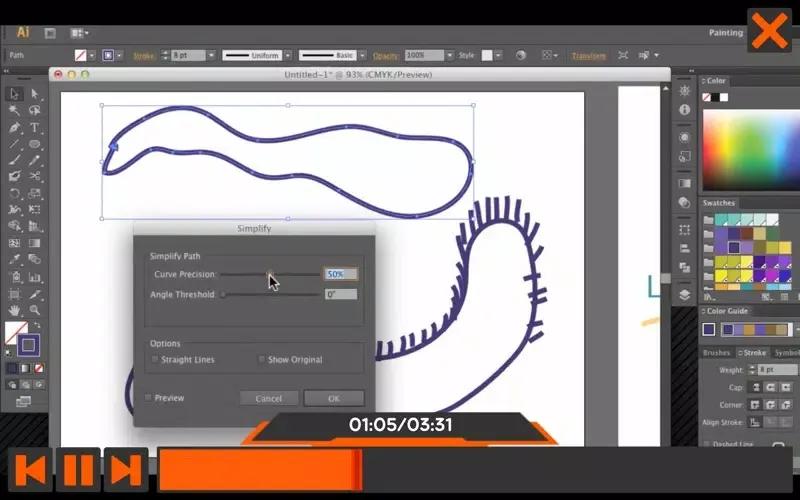Toggle the Draw Inside mode
This screenshot has height=500, width=800.
coord(38,385)
